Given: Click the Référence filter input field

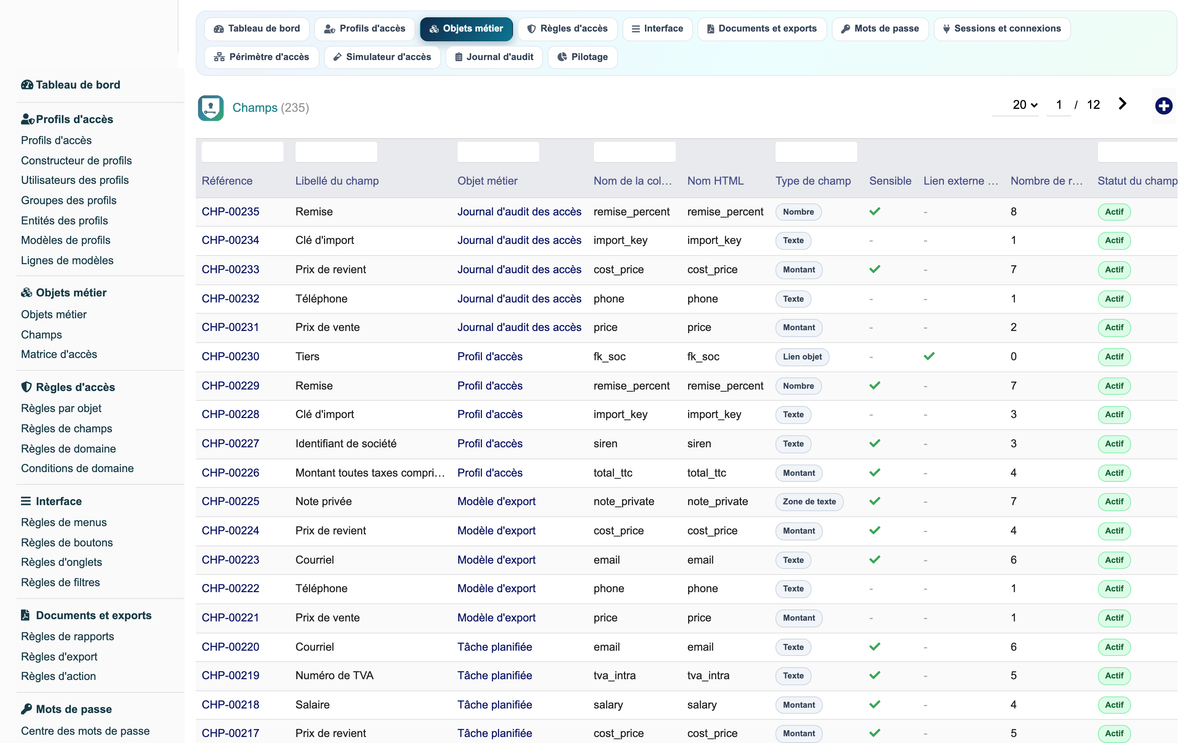Looking at the screenshot, I should [x=243, y=152].
